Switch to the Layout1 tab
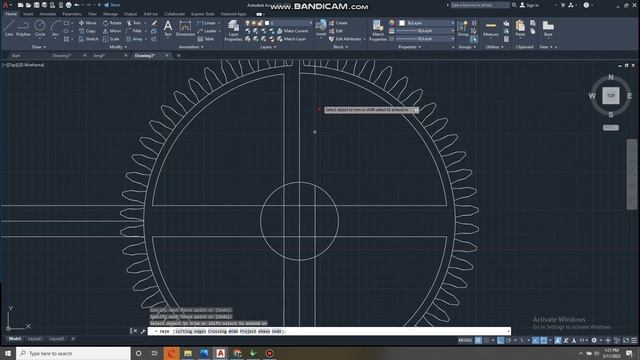 (35, 339)
